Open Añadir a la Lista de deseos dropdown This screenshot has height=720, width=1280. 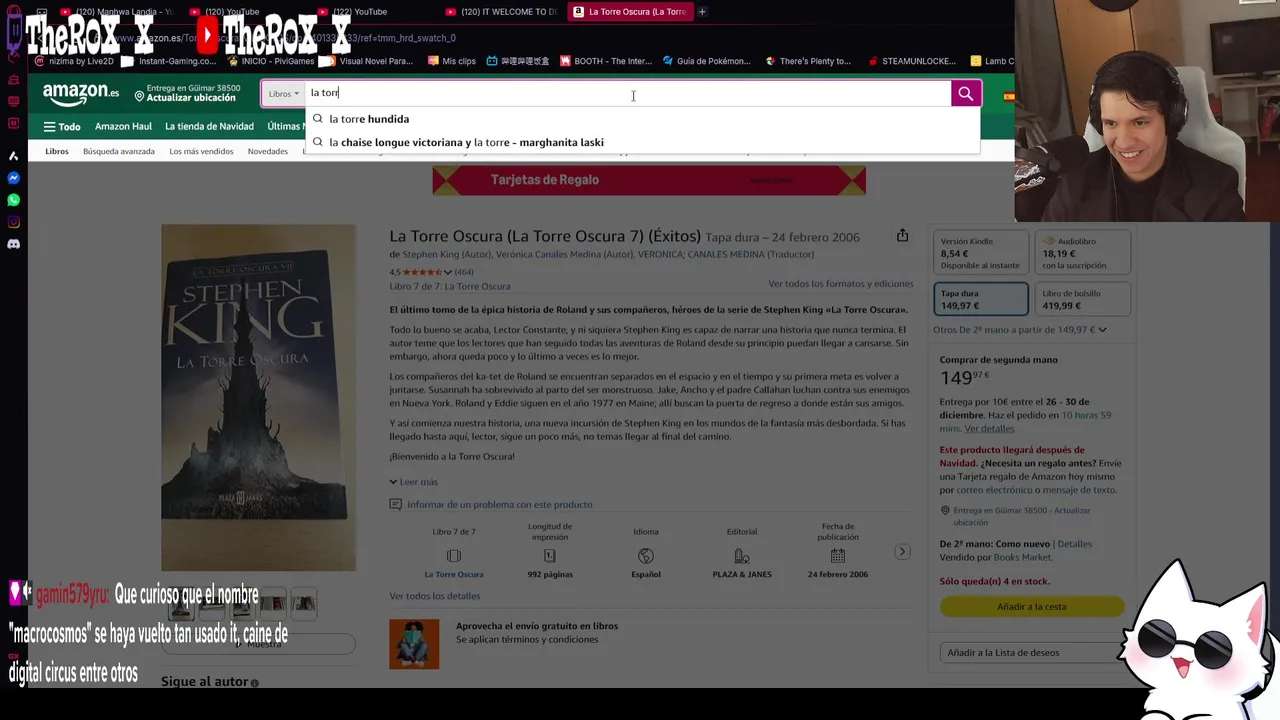[x=1032, y=652]
